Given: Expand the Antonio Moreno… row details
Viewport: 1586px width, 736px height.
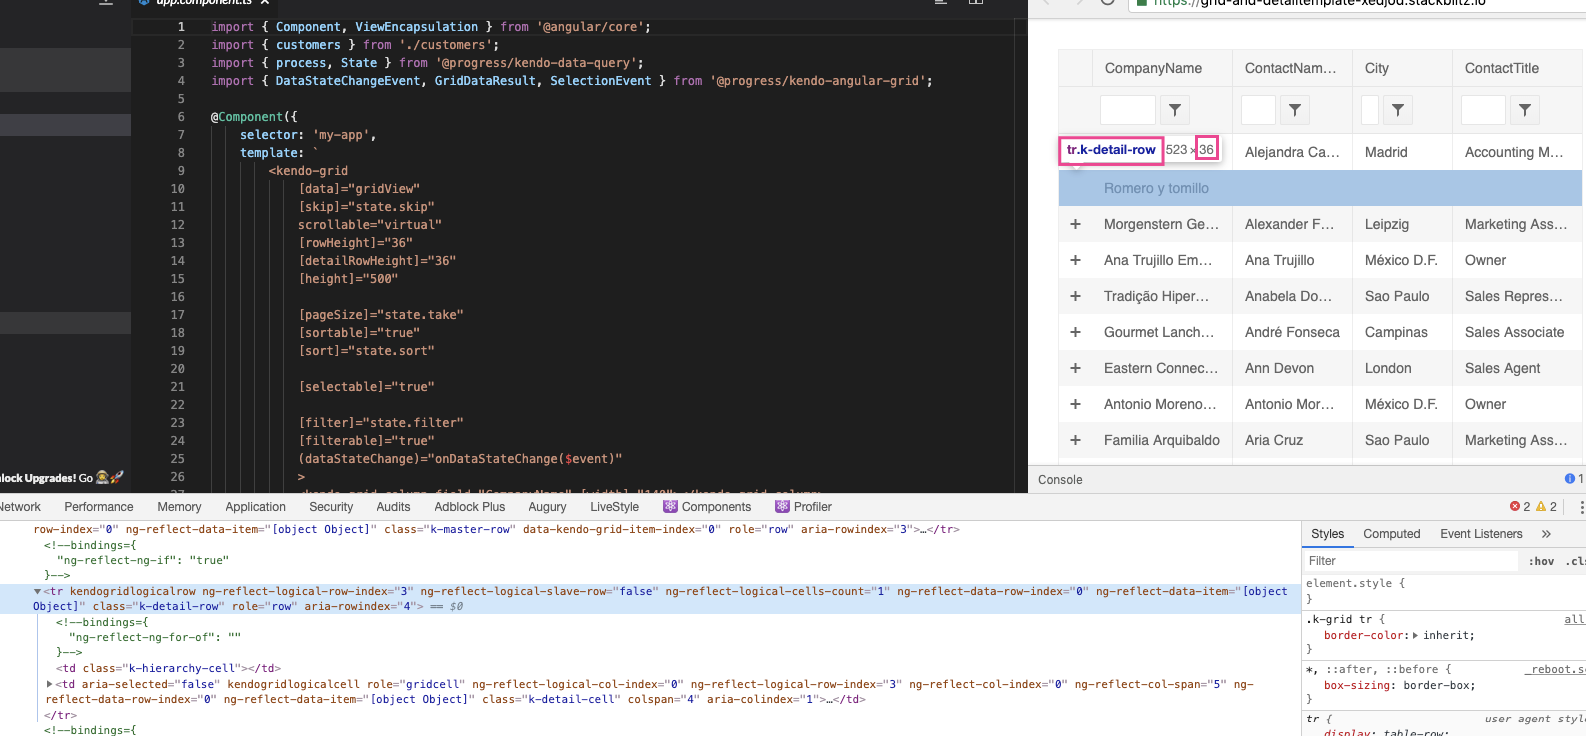Looking at the screenshot, I should [x=1076, y=404].
